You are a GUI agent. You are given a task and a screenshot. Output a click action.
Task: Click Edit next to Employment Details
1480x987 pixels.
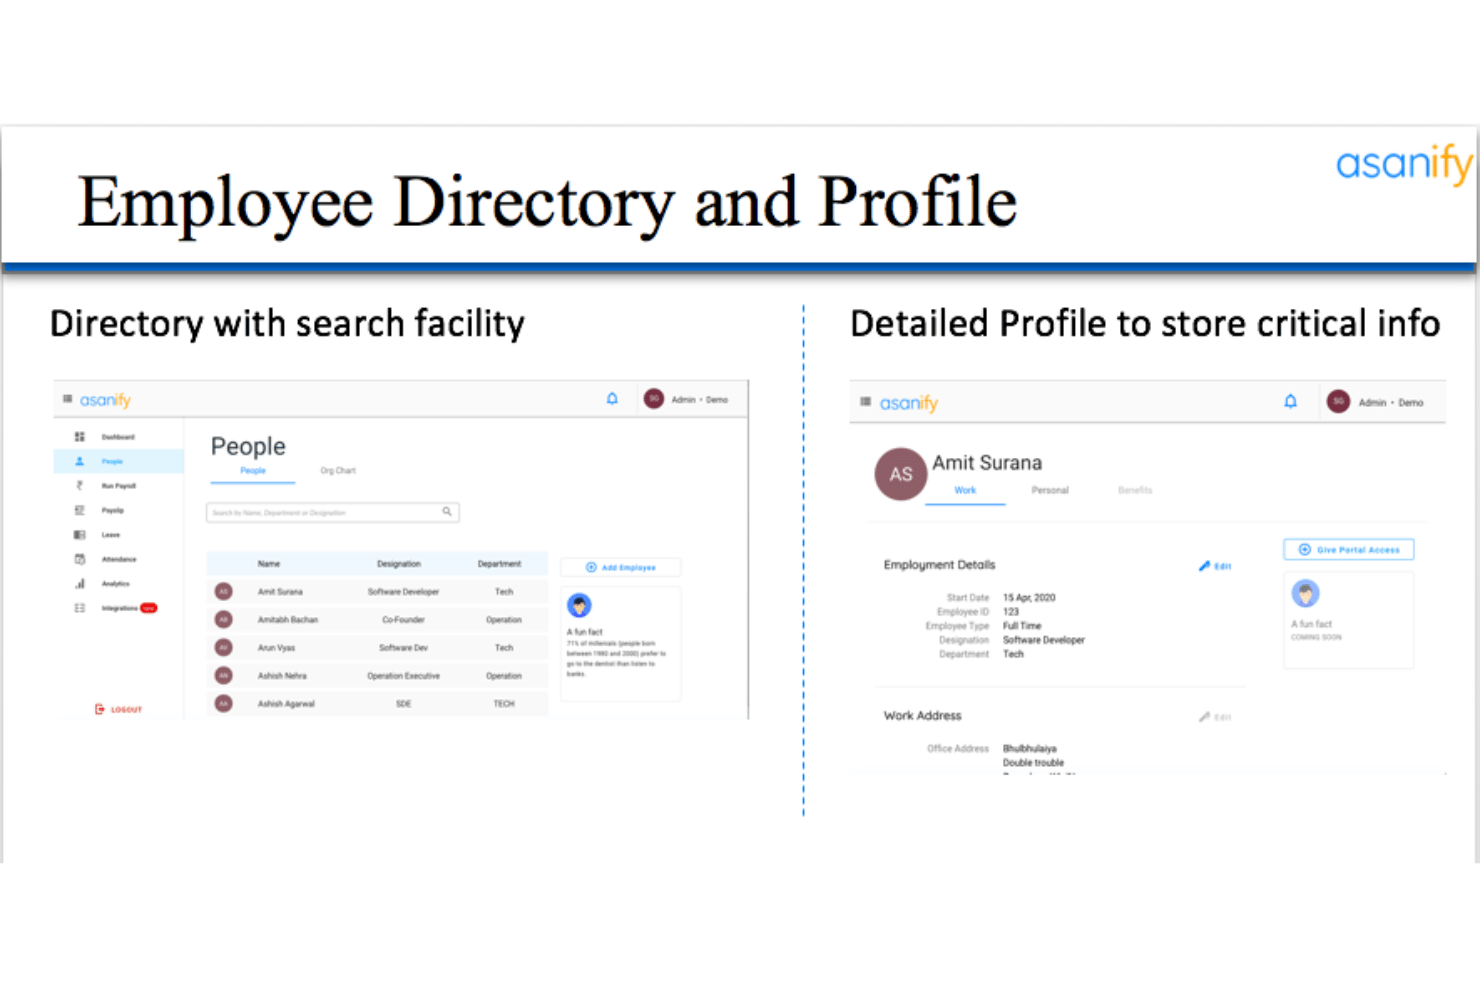pyautogui.click(x=1215, y=566)
